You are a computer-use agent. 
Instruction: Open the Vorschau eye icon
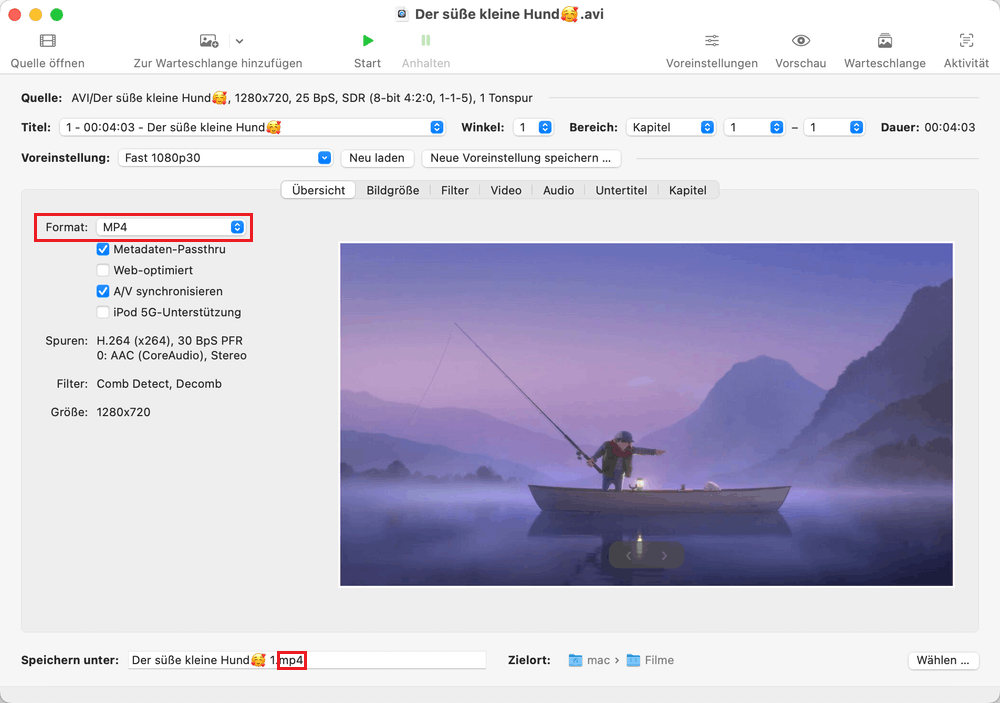click(800, 41)
